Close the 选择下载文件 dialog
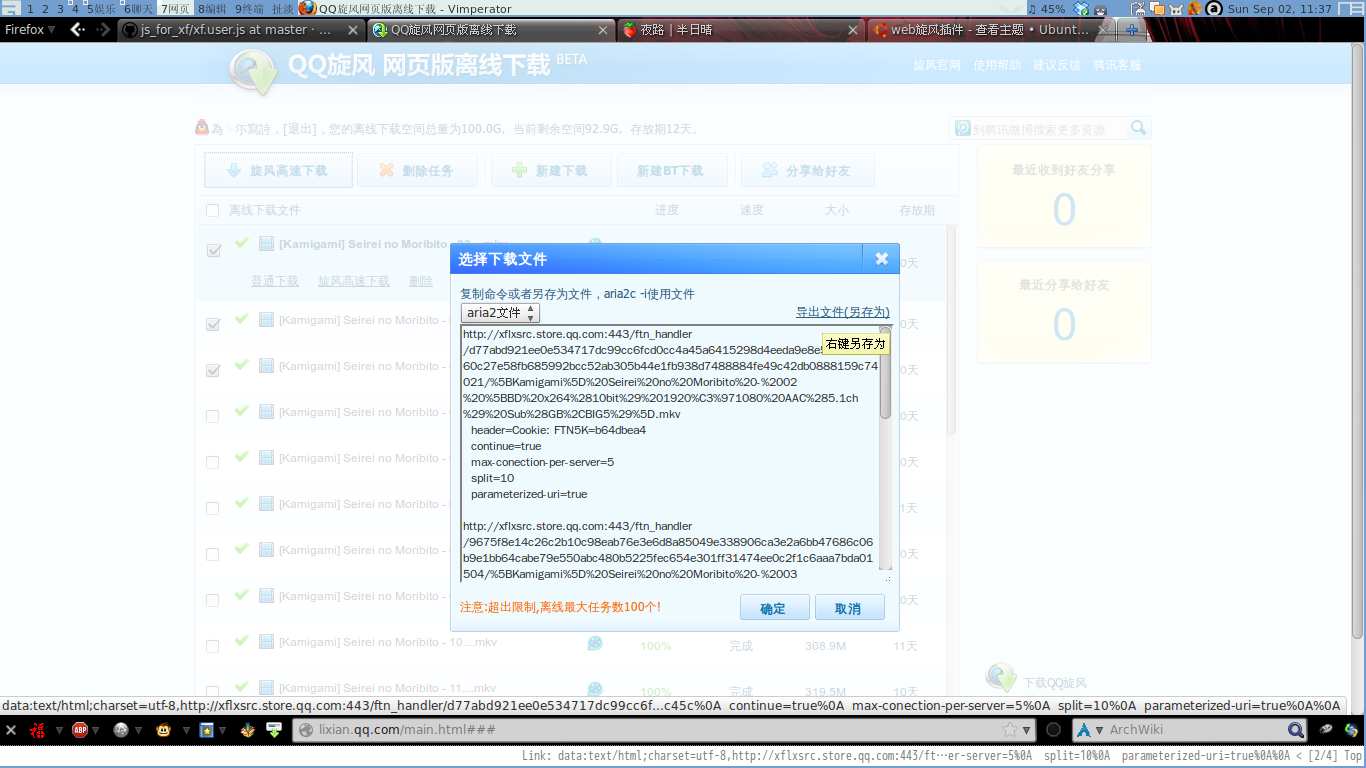The width and height of the screenshot is (1366, 768). (x=881, y=258)
